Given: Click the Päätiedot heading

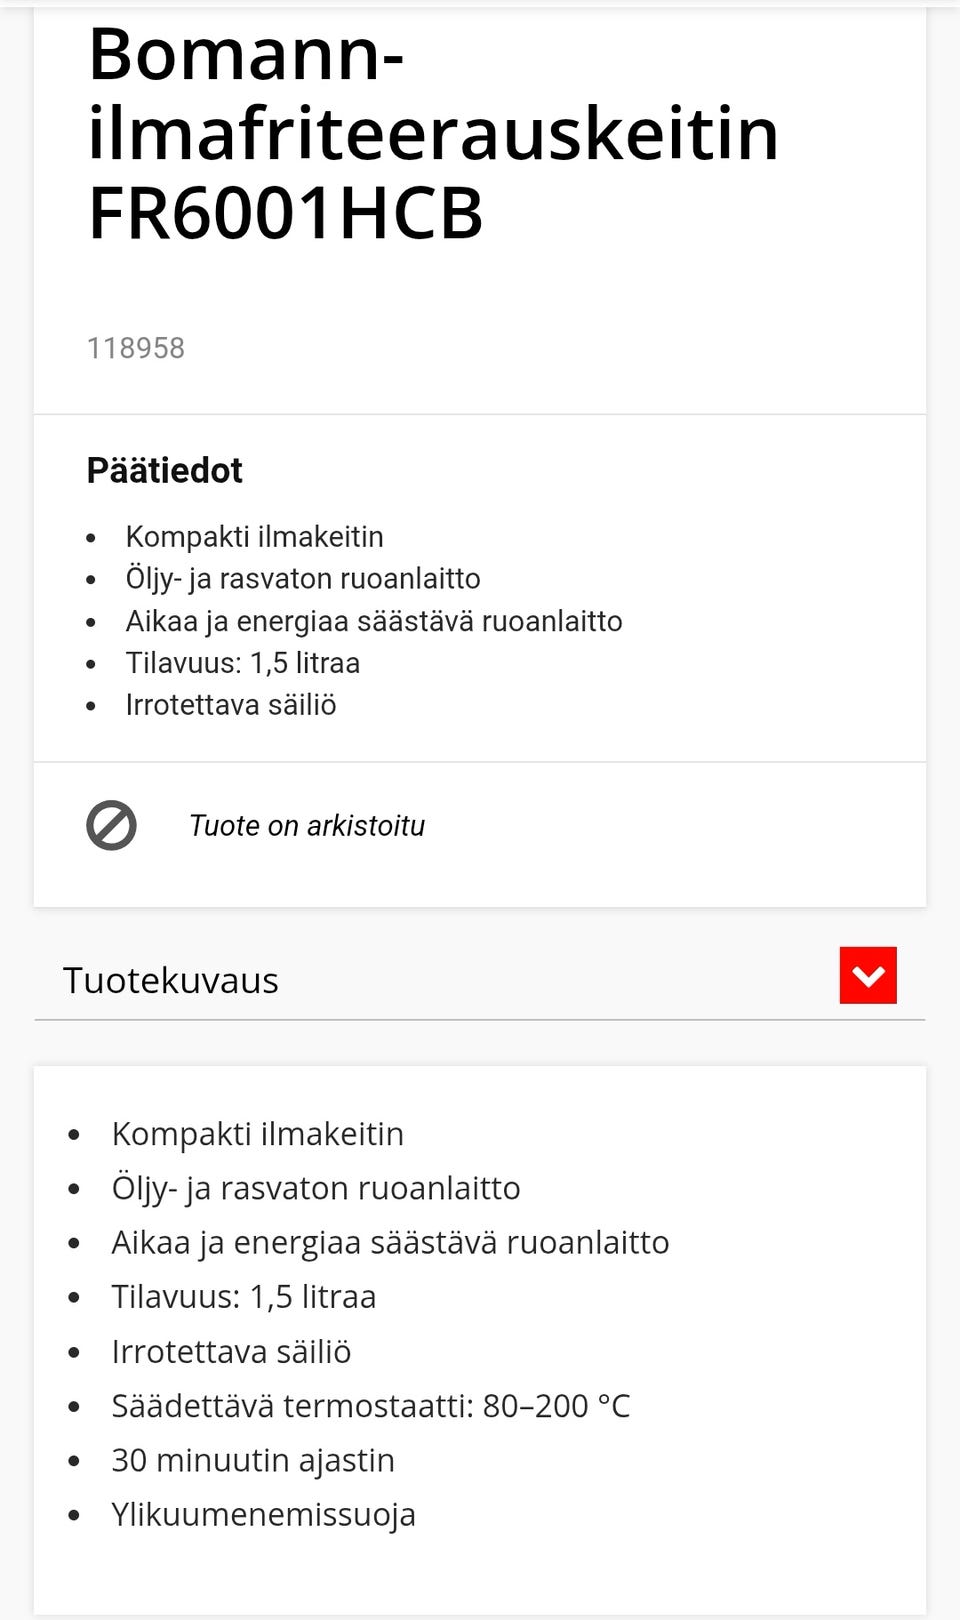Looking at the screenshot, I should point(164,470).
